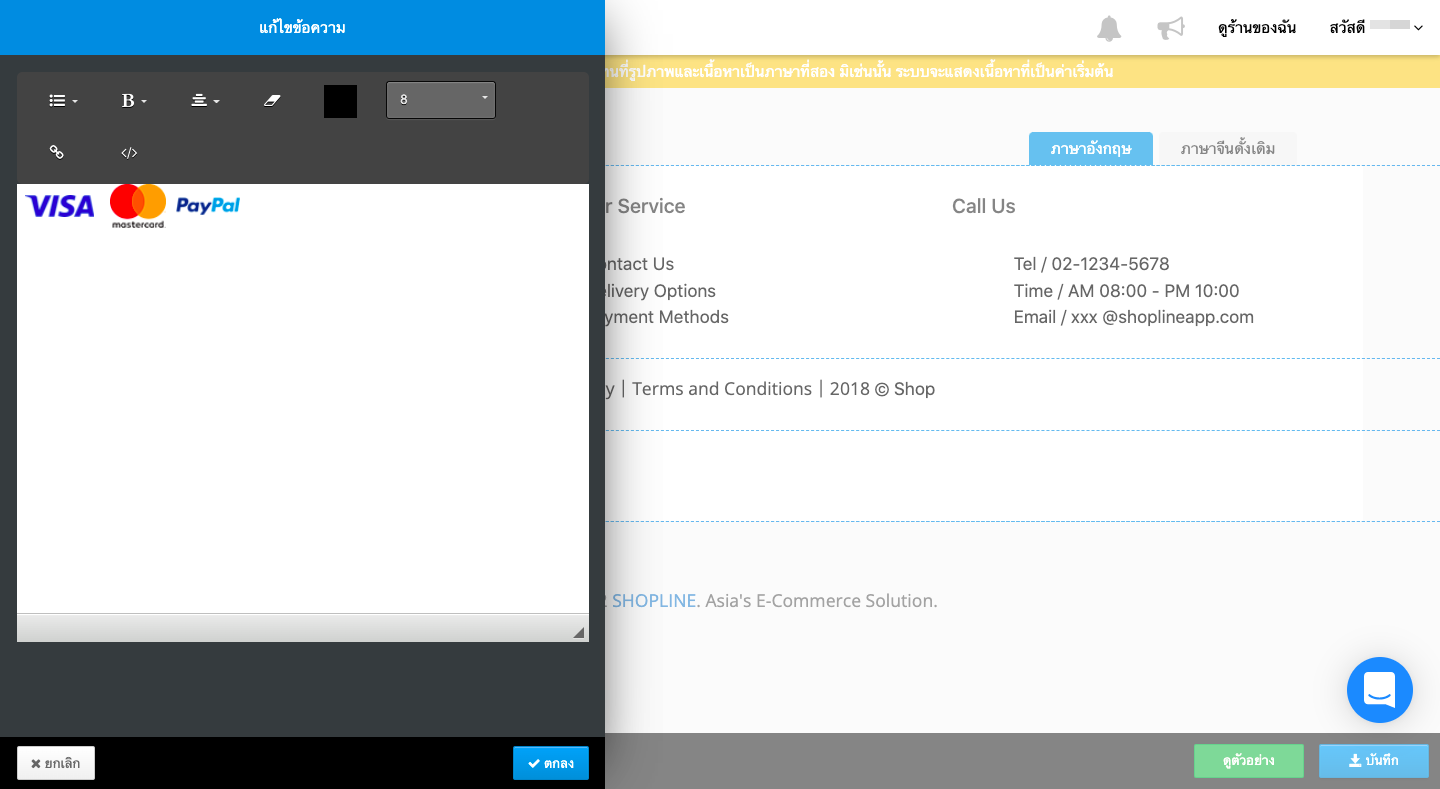Click the บันทึก save button
Screen dimensions: 1440x789
click(1374, 761)
